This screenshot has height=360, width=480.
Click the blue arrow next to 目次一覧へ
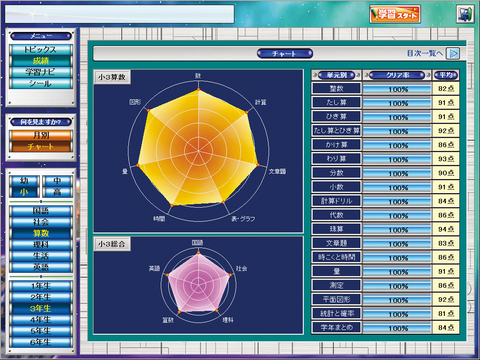(x=453, y=53)
